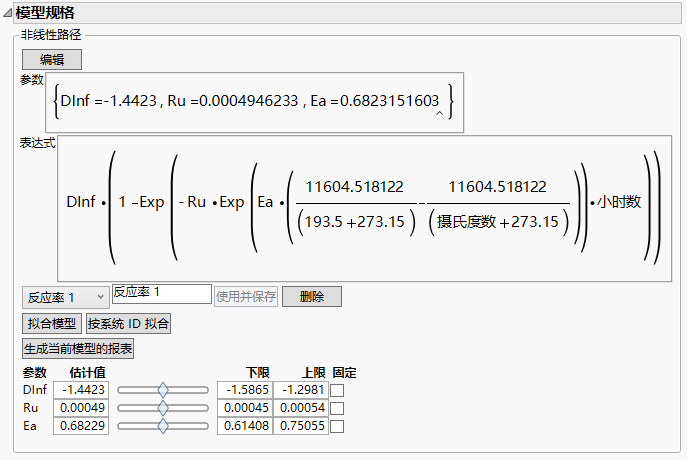Click the 按系统 ID 拟合 button
This screenshot has width=687, height=460.
point(128,324)
